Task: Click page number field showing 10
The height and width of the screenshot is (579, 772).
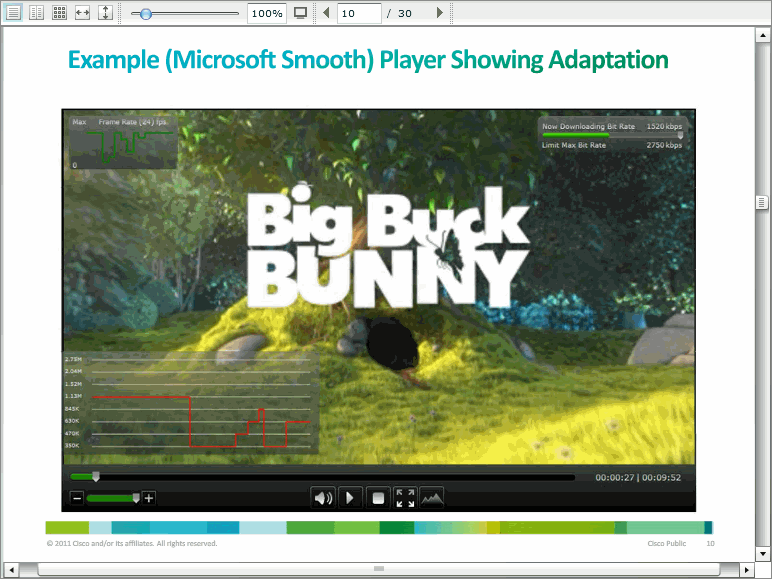Action: (359, 13)
